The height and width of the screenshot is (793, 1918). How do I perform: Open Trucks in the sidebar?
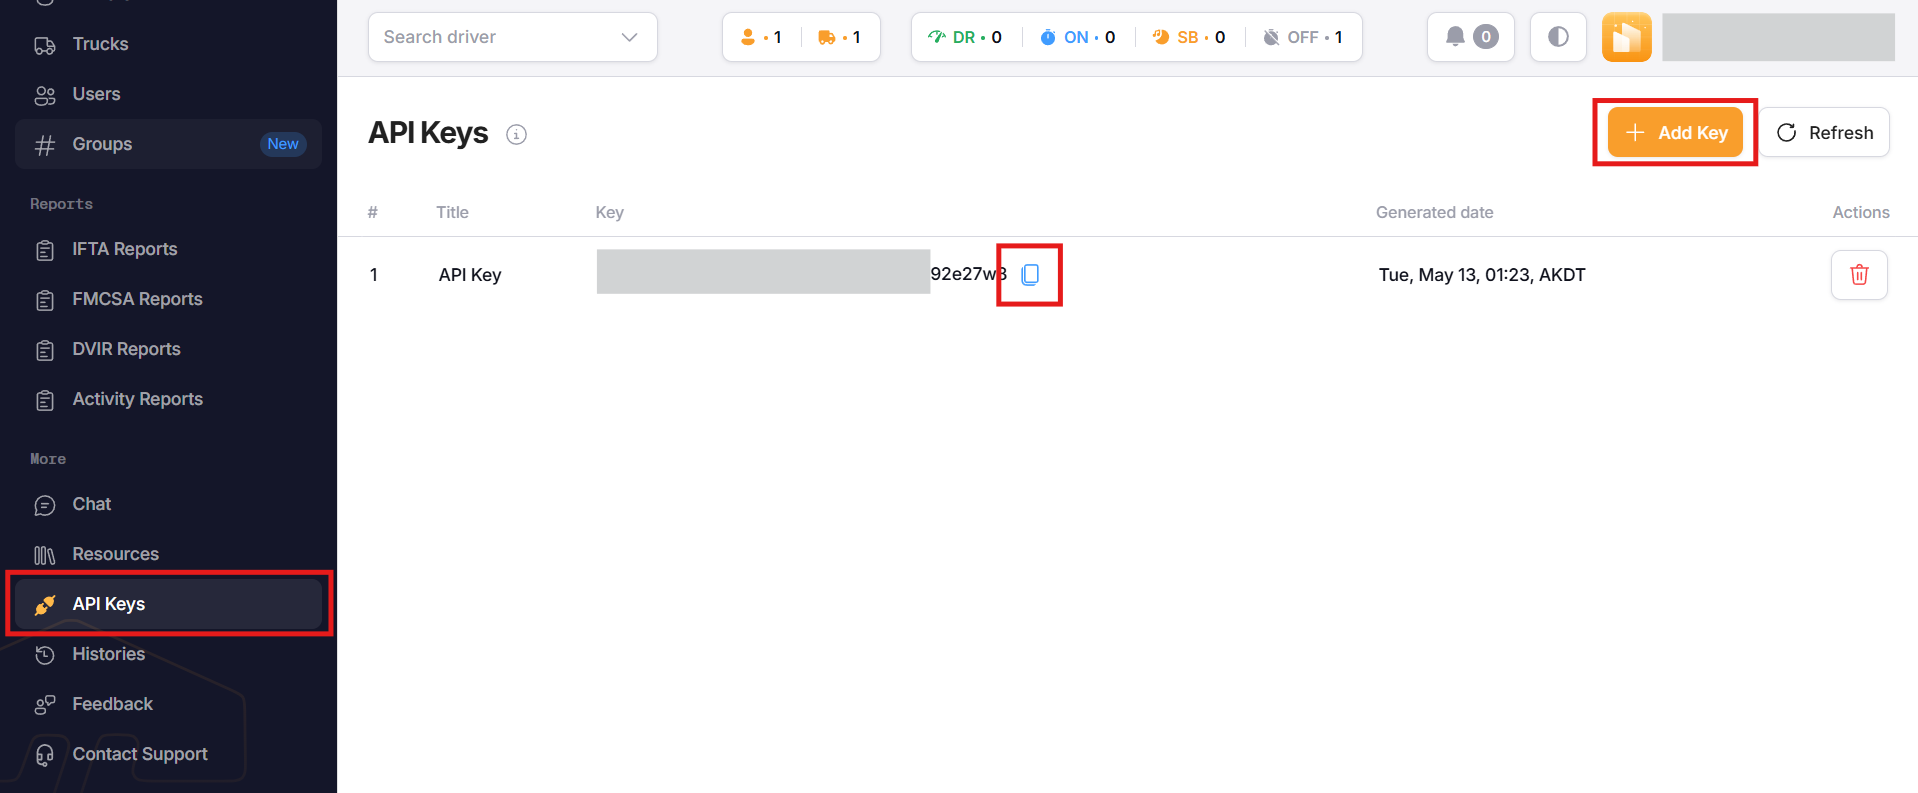click(x=100, y=44)
